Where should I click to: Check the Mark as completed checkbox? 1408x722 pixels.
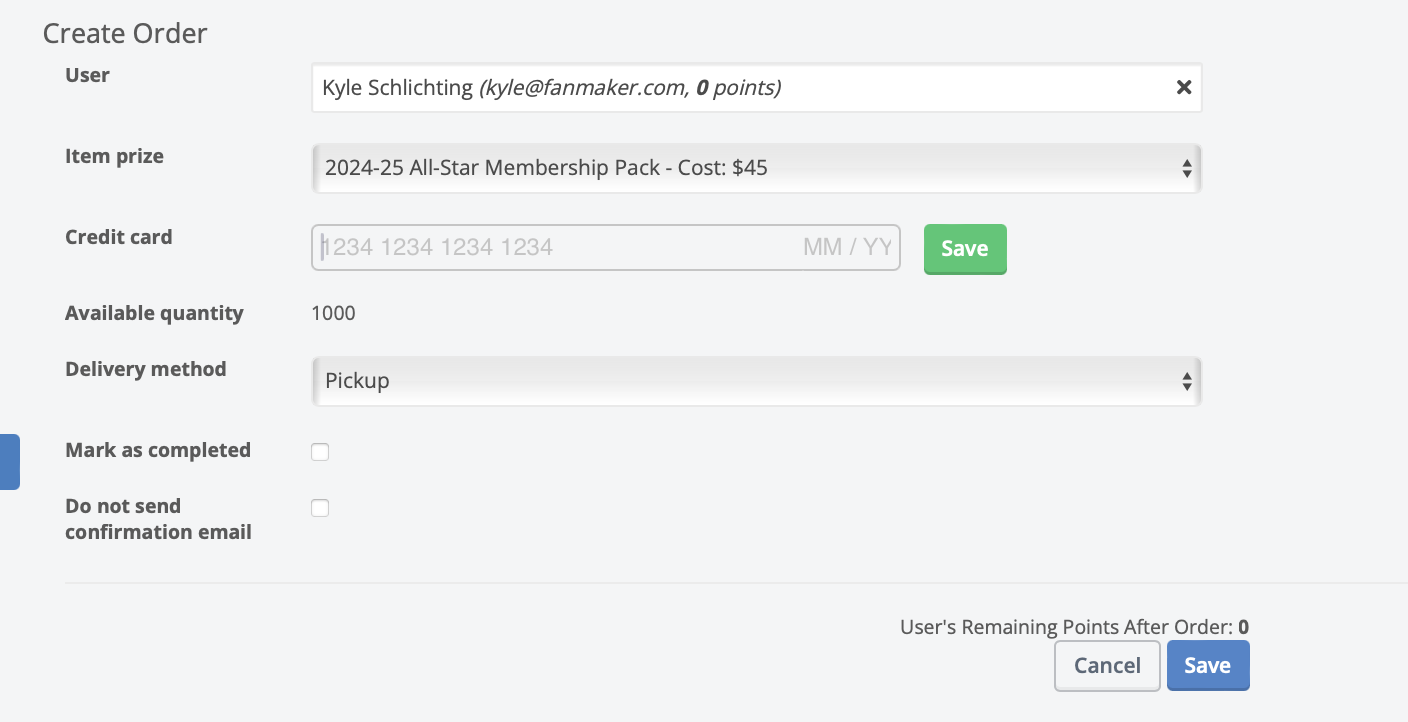click(320, 452)
